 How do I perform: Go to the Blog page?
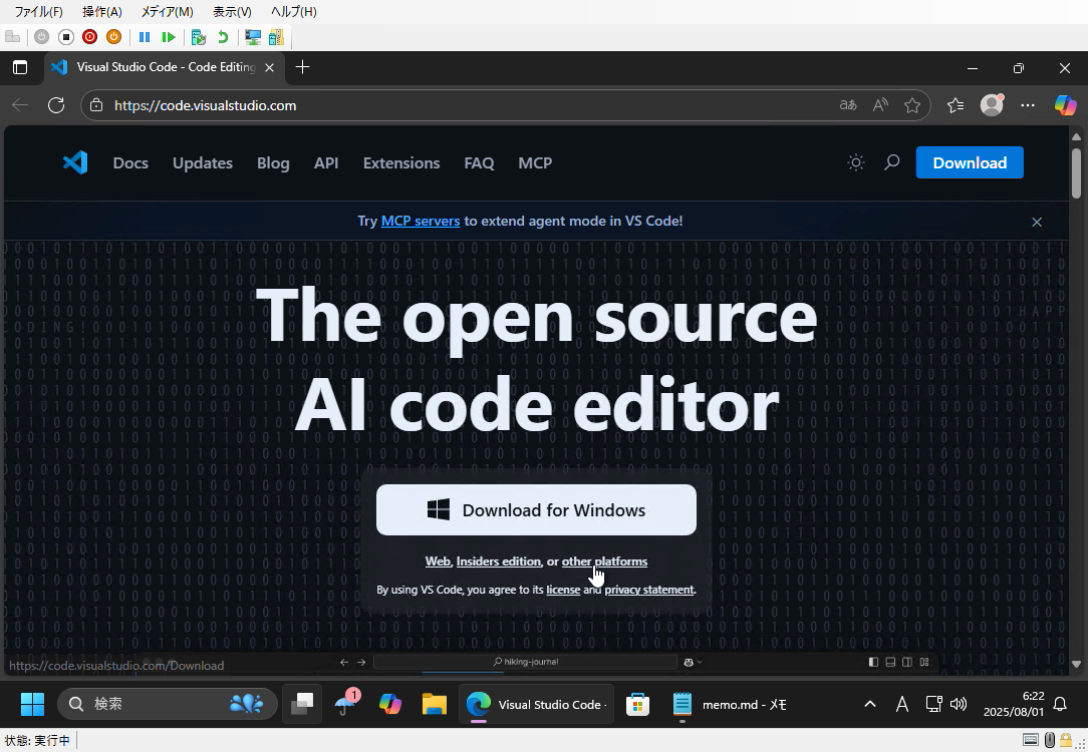(x=273, y=163)
